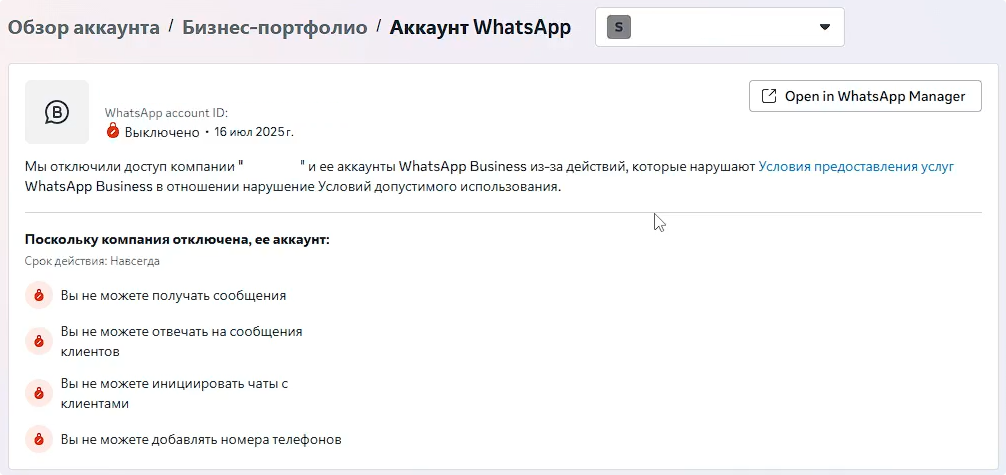Click the gray "S" portfolio avatar icon
The height and width of the screenshot is (475, 1006).
619,27
